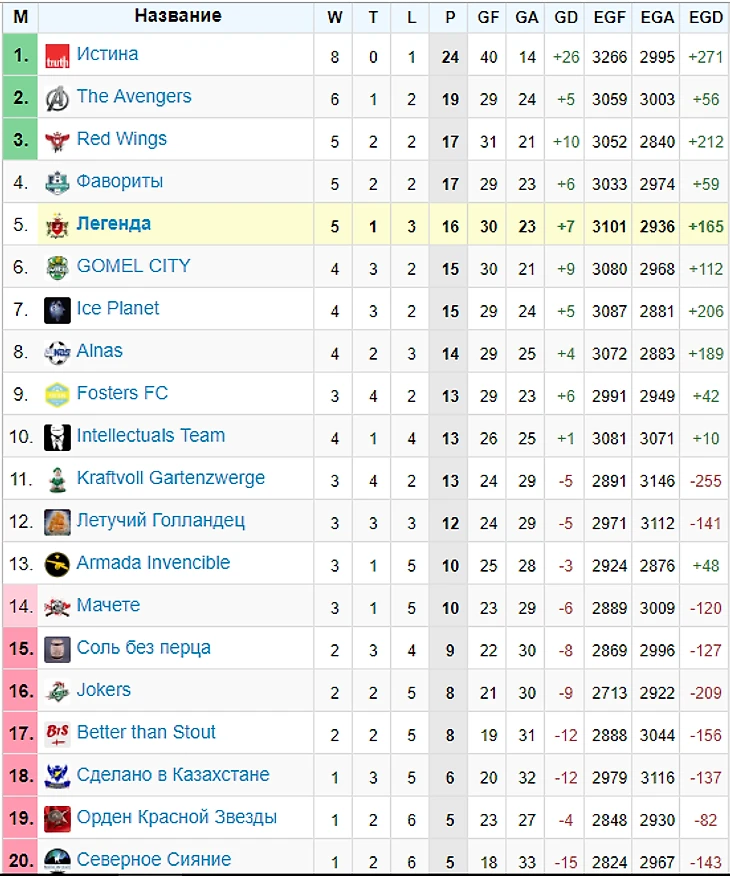This screenshot has width=730, height=876.
Task: Open the Легенда team link
Action: click(113, 223)
